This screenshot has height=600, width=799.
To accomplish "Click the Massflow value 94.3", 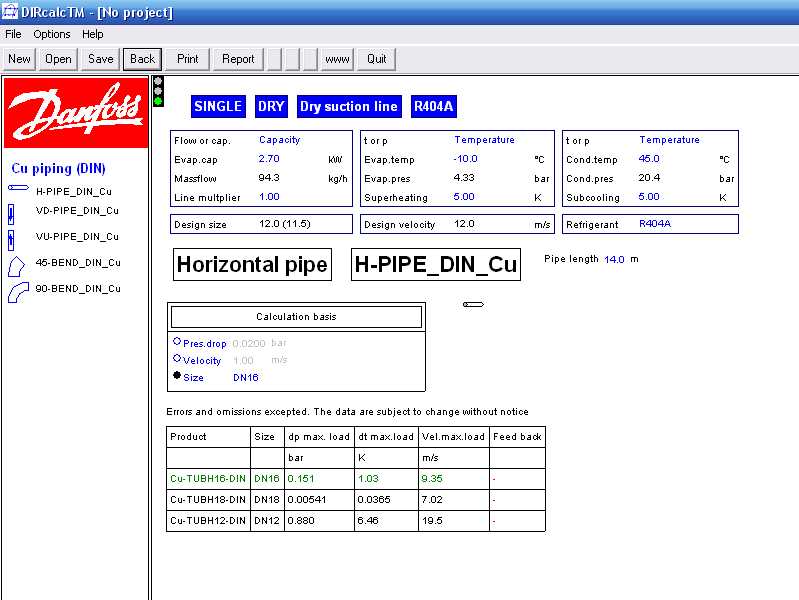I will [269, 178].
